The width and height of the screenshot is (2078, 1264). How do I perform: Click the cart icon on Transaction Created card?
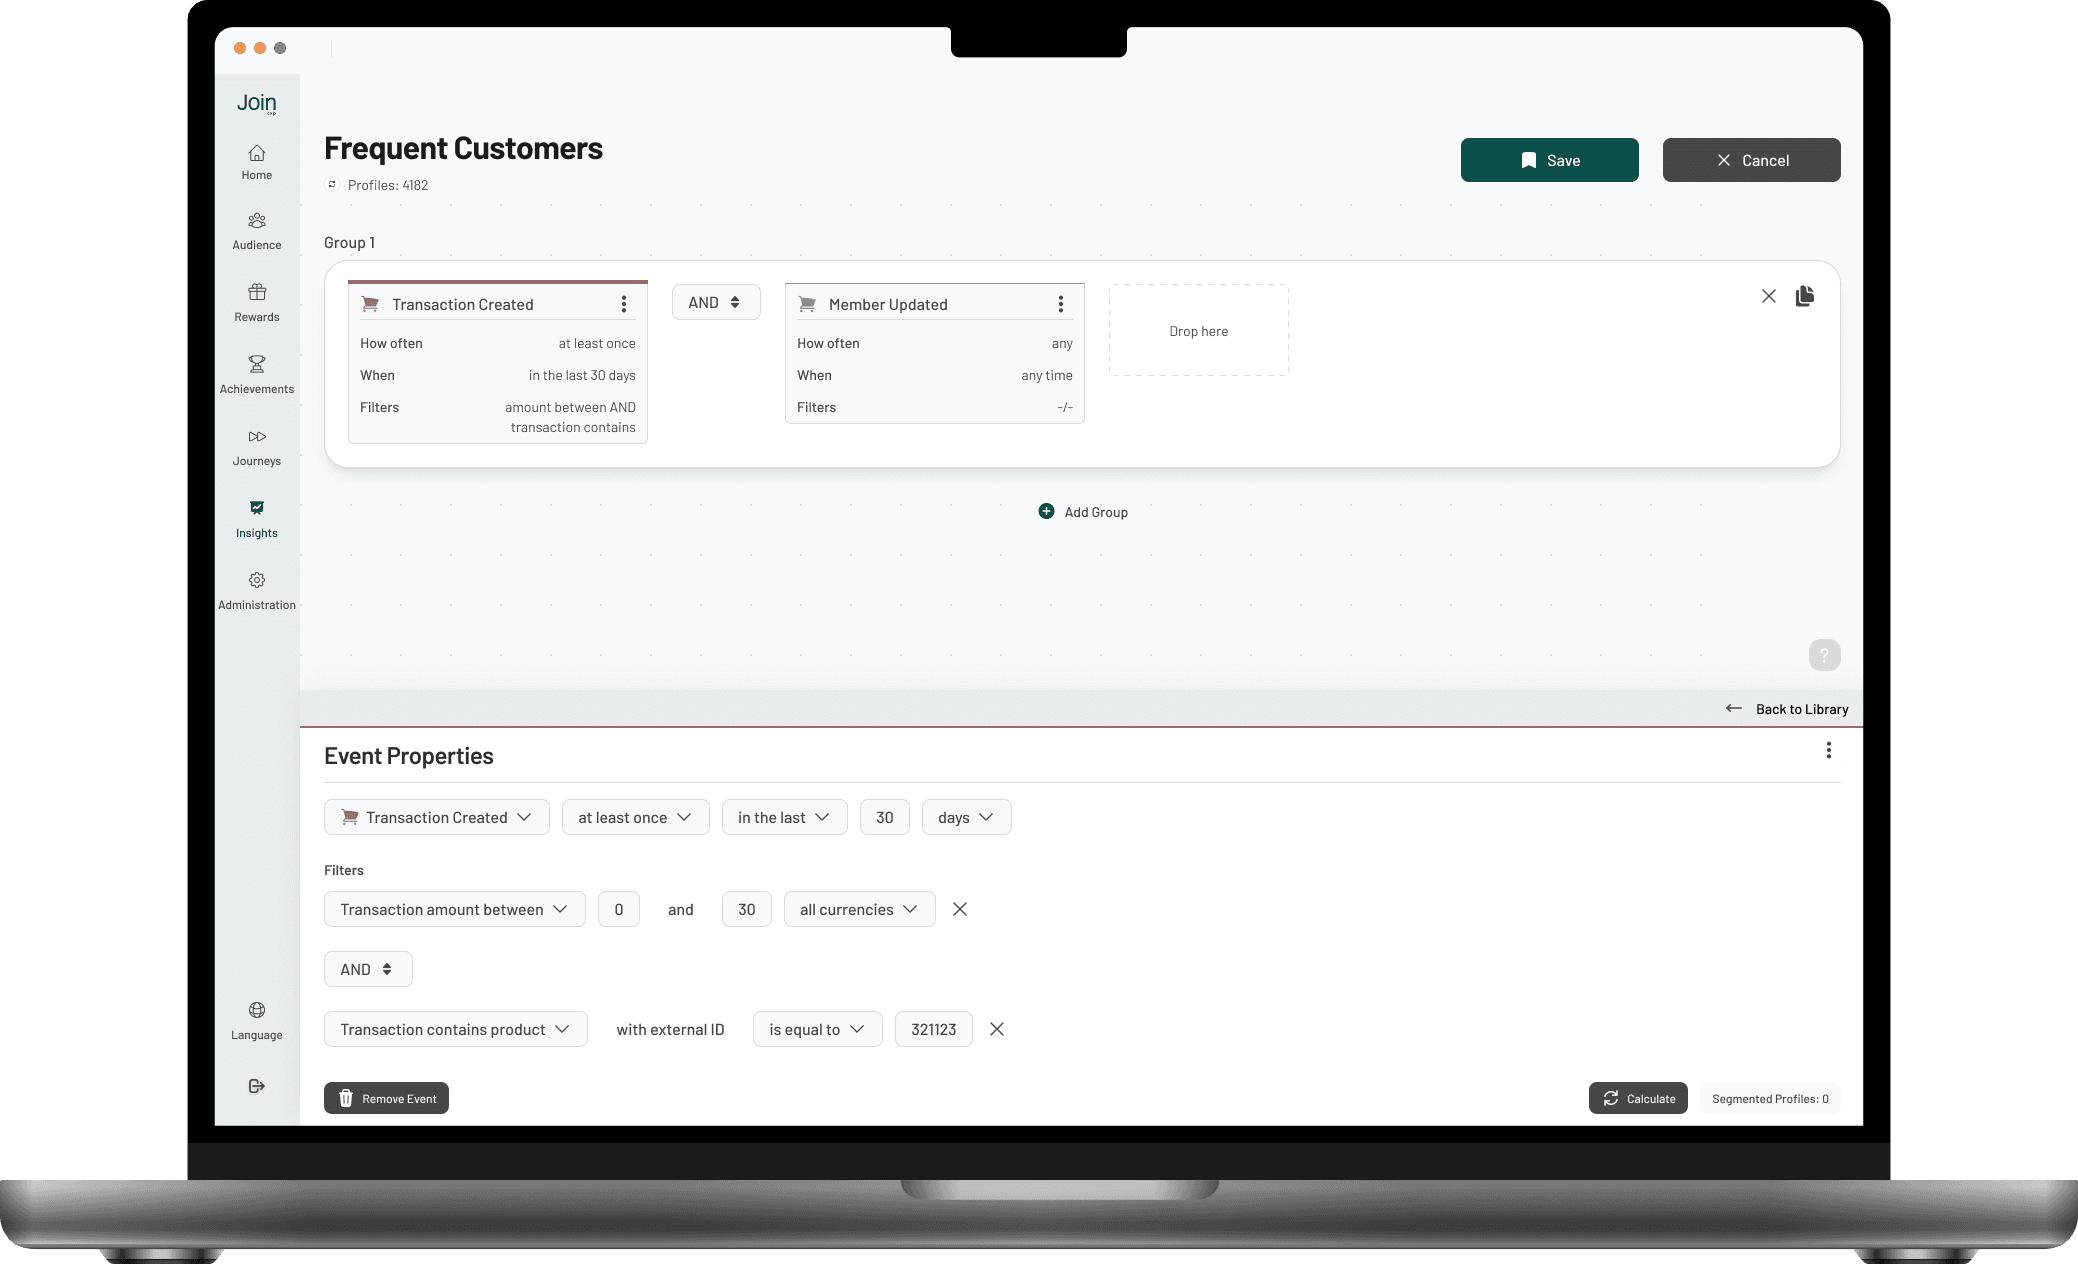371,304
